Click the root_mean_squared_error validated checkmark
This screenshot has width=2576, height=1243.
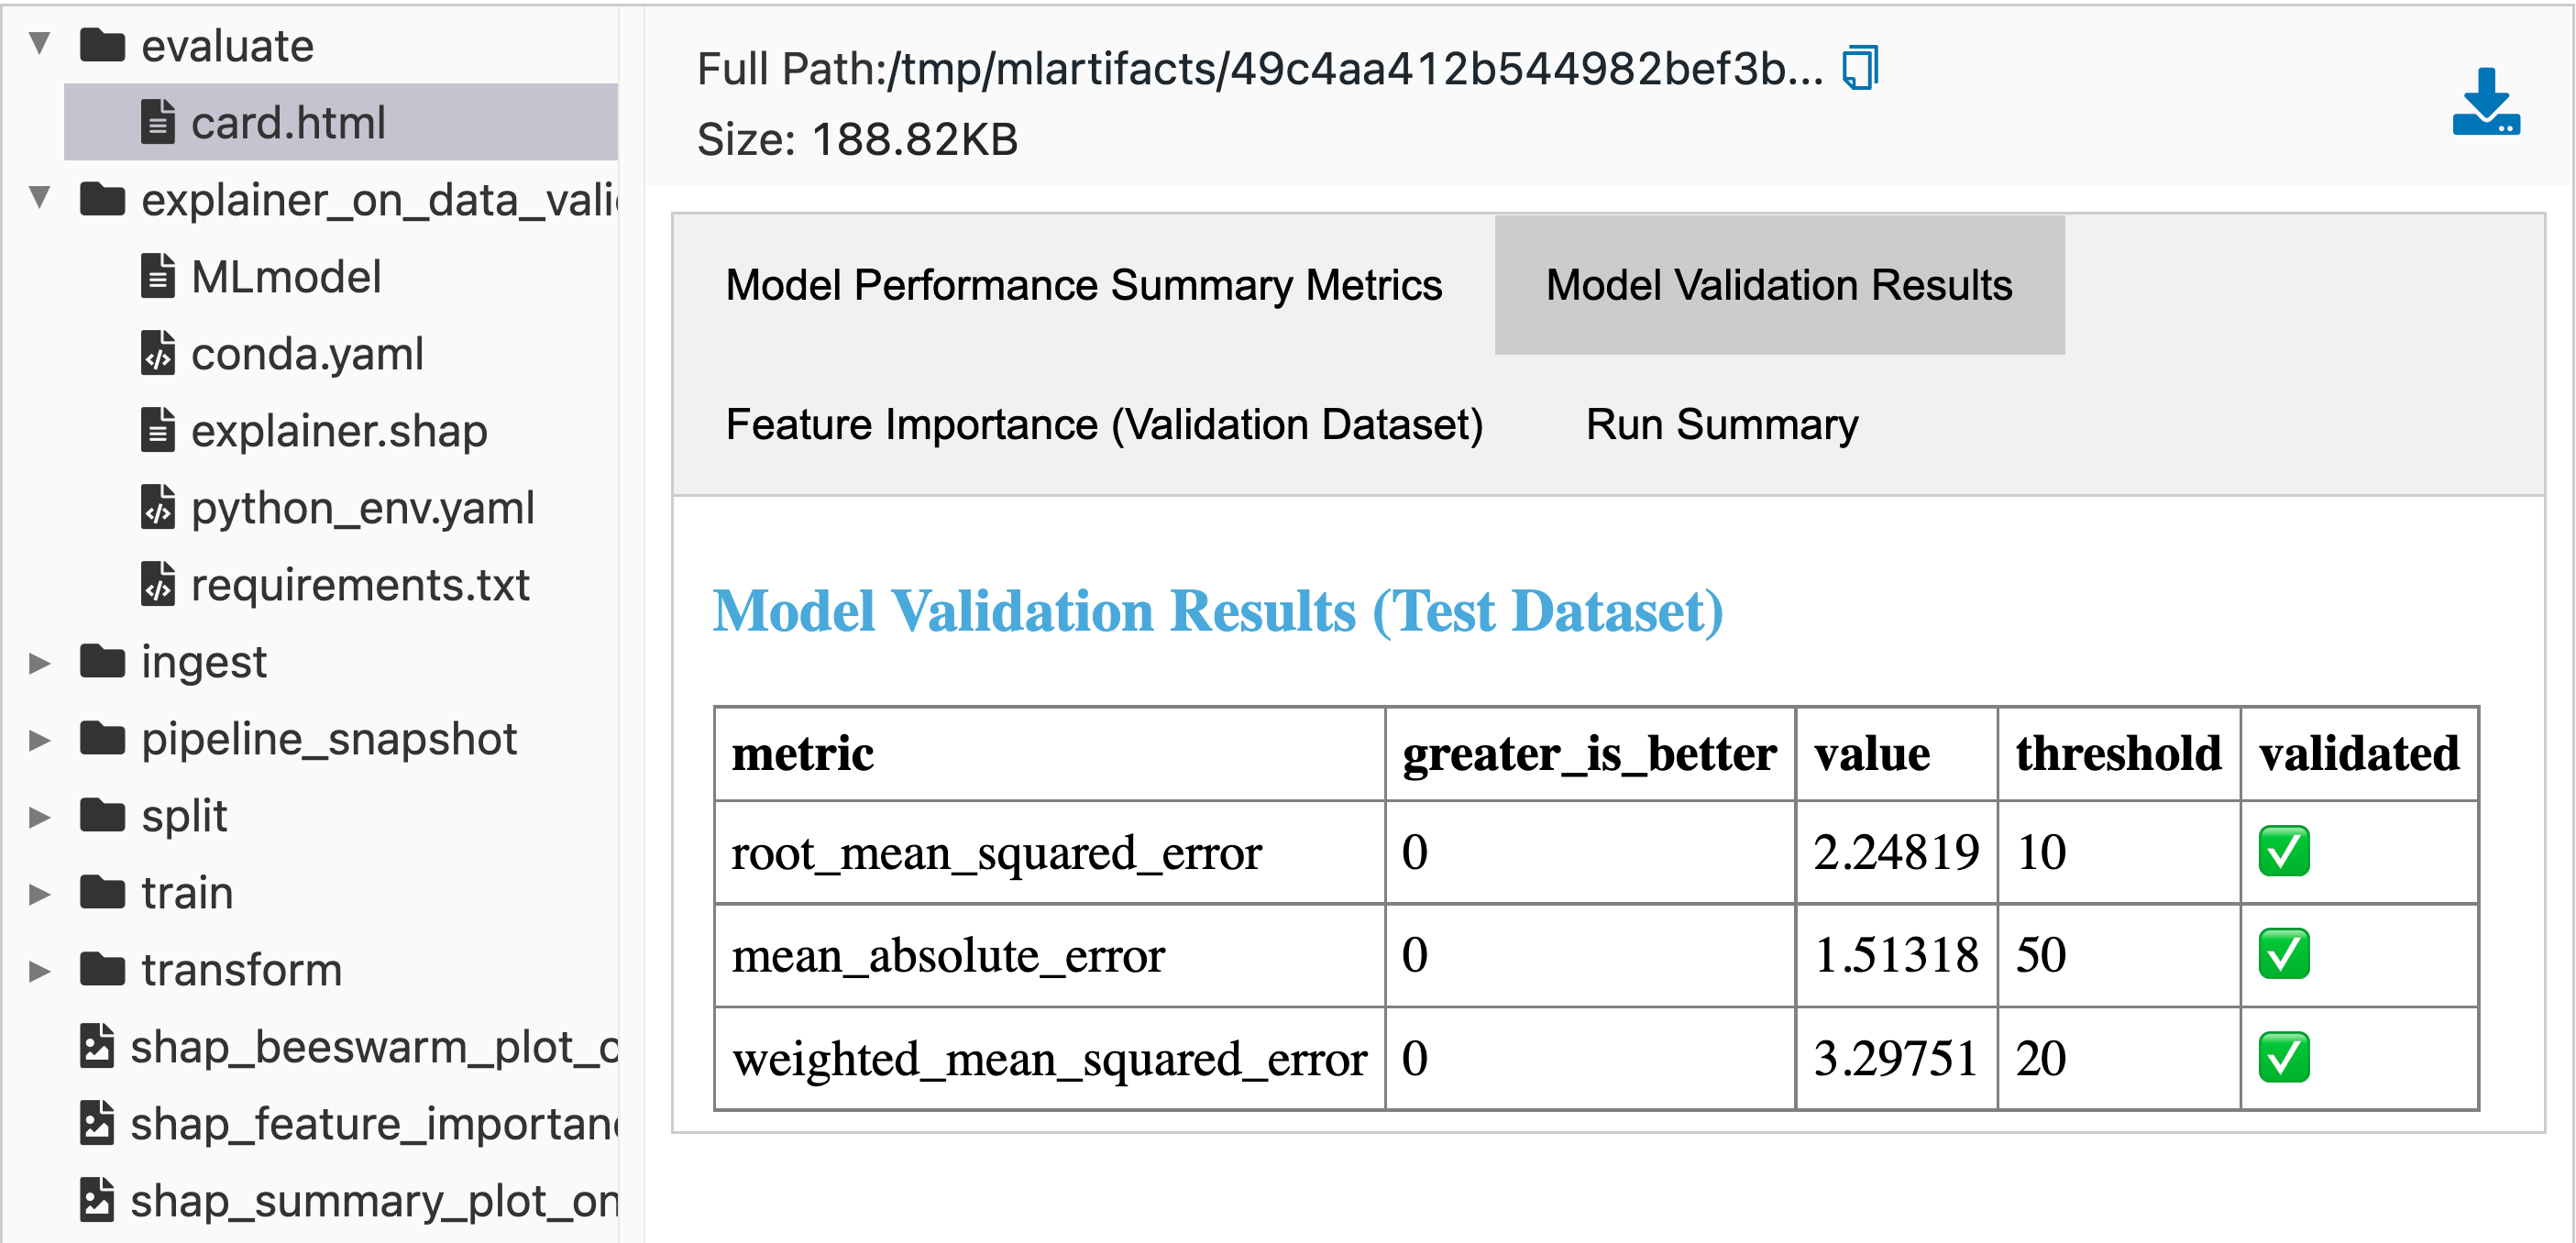(x=2284, y=851)
